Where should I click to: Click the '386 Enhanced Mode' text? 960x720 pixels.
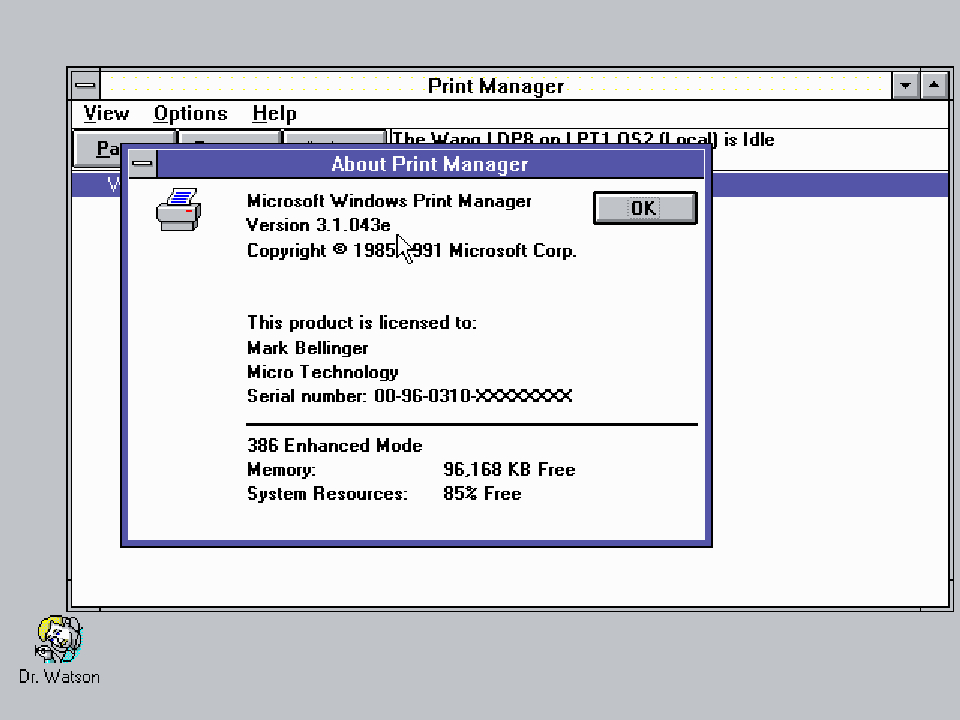[334, 445]
